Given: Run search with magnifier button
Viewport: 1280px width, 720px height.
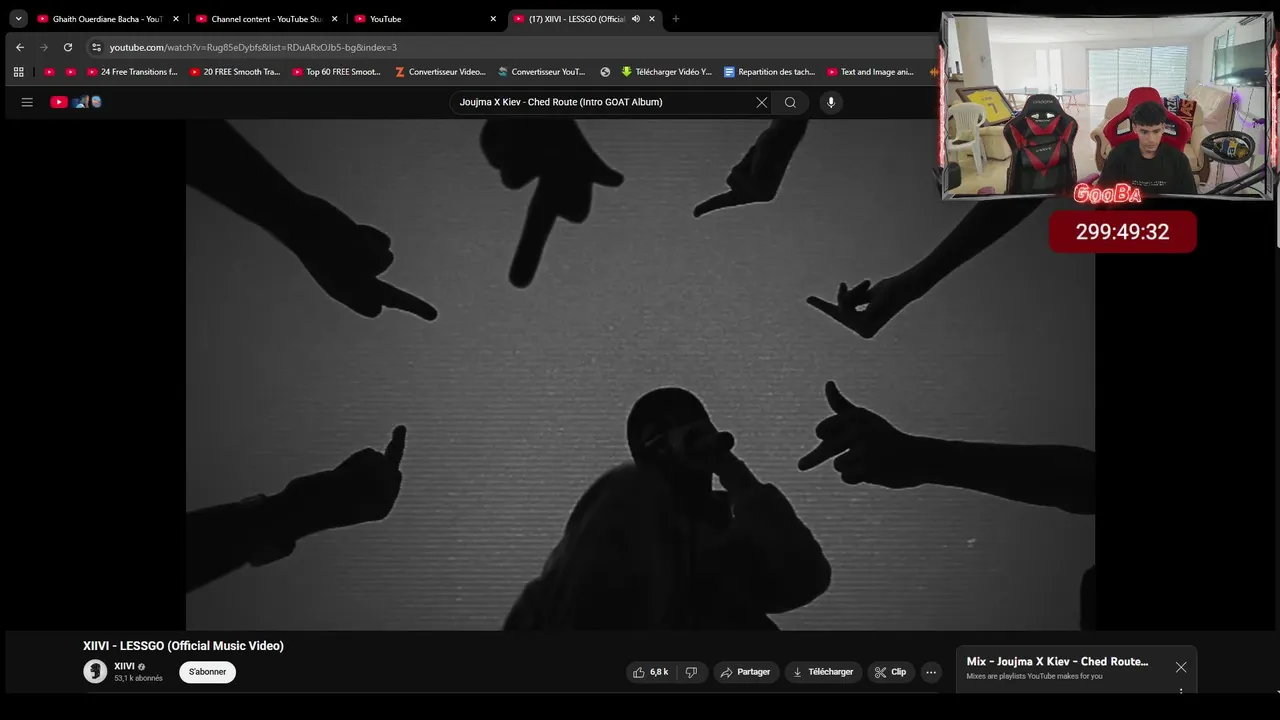Looking at the screenshot, I should 790,102.
